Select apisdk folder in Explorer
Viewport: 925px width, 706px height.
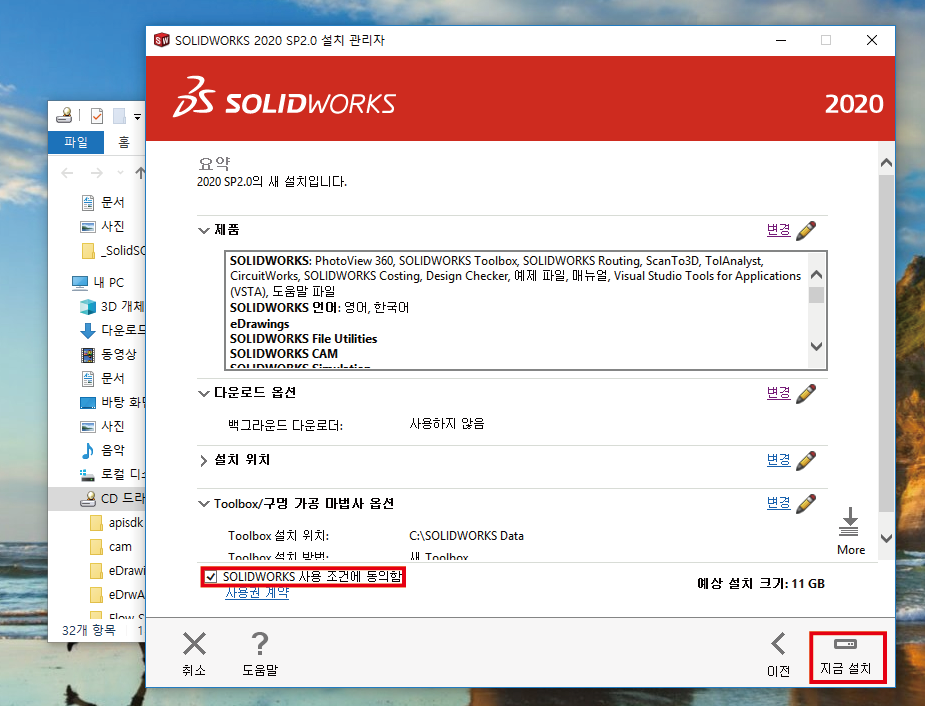click(117, 523)
